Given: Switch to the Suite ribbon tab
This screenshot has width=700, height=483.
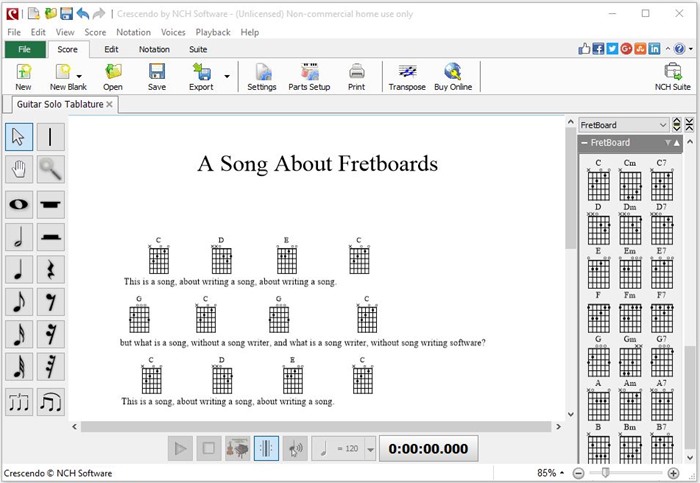Looking at the screenshot, I should (x=198, y=49).
